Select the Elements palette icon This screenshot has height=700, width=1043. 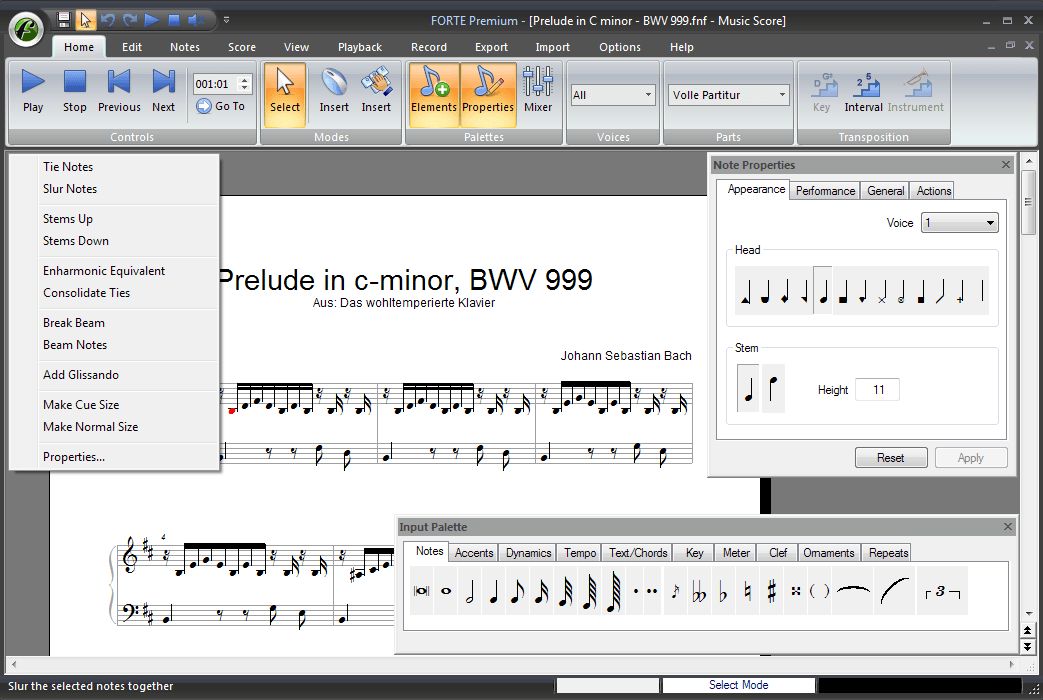click(x=432, y=93)
